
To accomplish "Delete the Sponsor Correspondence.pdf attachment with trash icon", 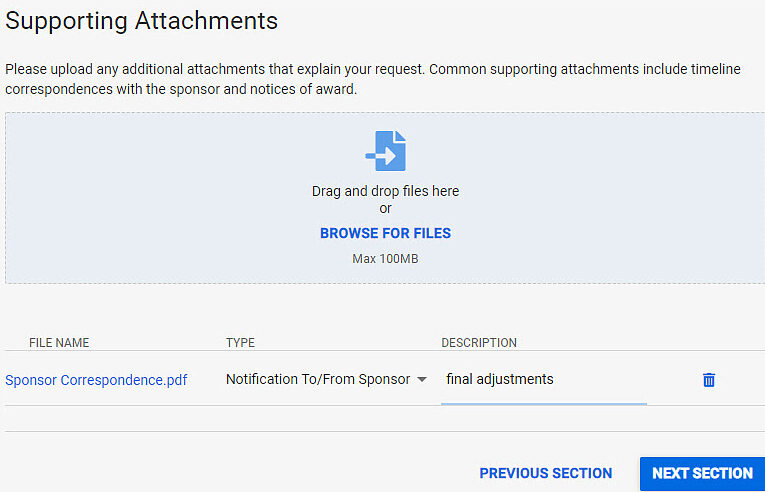I will tap(709, 380).
